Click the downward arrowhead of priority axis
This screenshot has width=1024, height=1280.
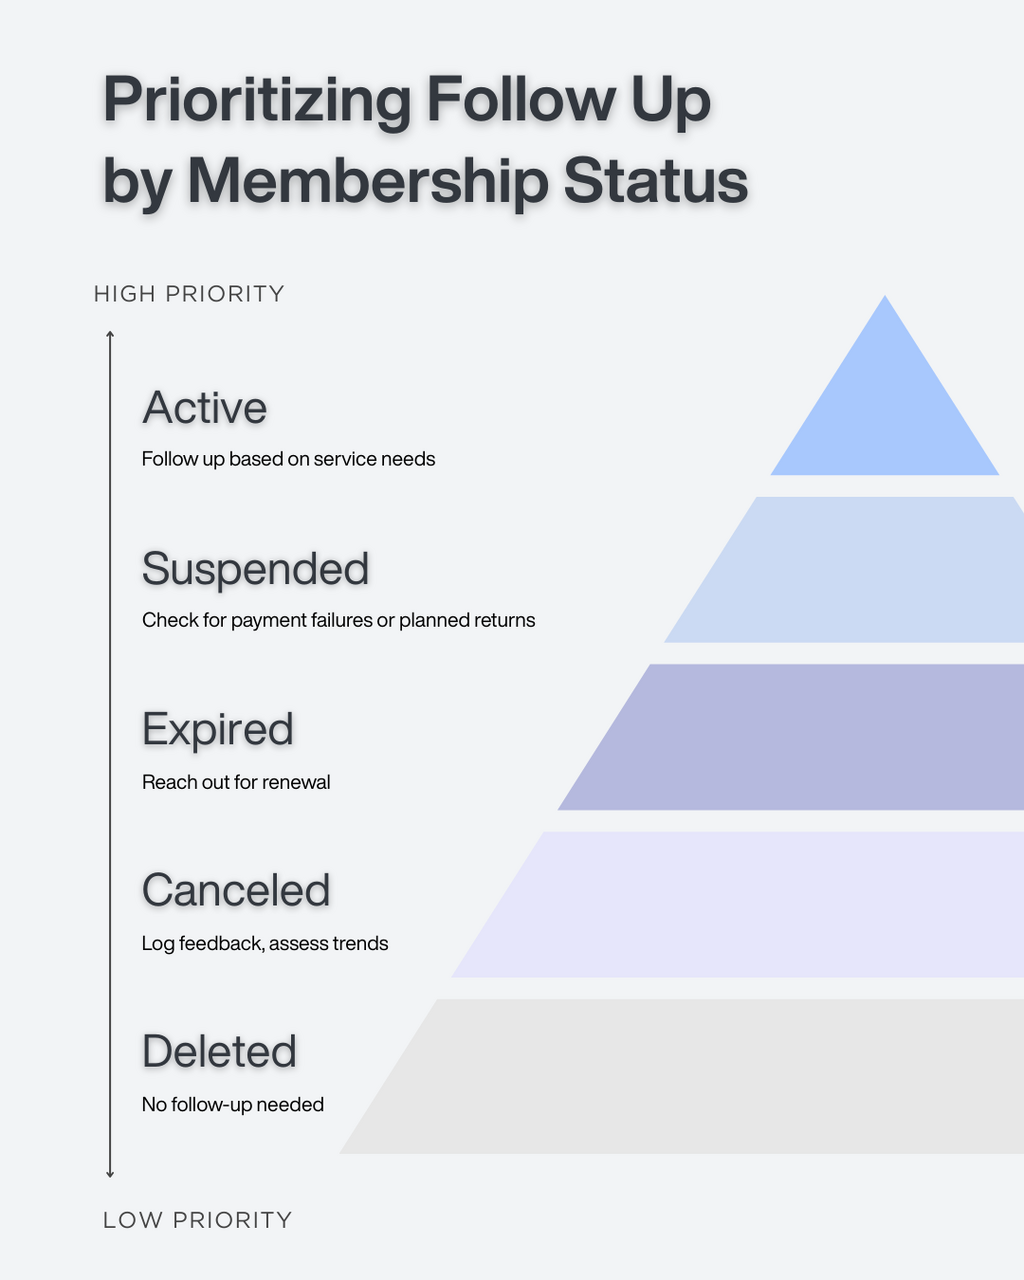(x=110, y=1173)
